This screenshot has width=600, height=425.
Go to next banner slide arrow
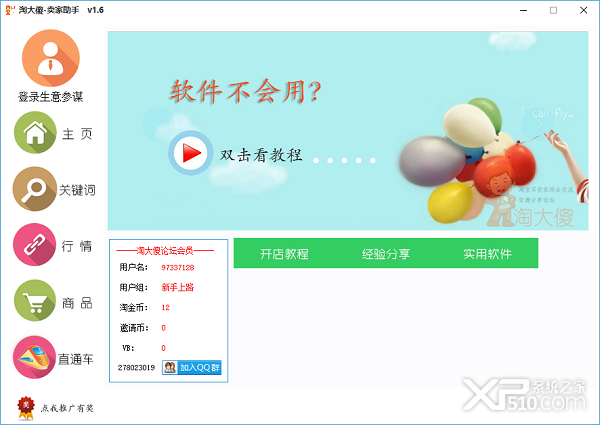coord(538,124)
